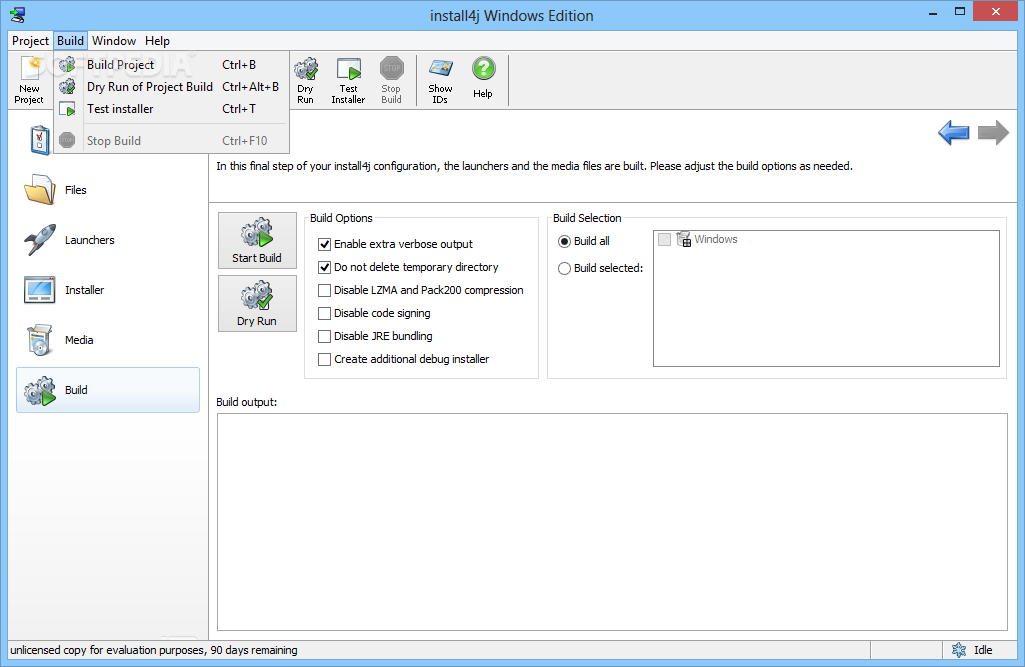
Task: Choose Test installer menu entry
Action: (x=171, y=109)
